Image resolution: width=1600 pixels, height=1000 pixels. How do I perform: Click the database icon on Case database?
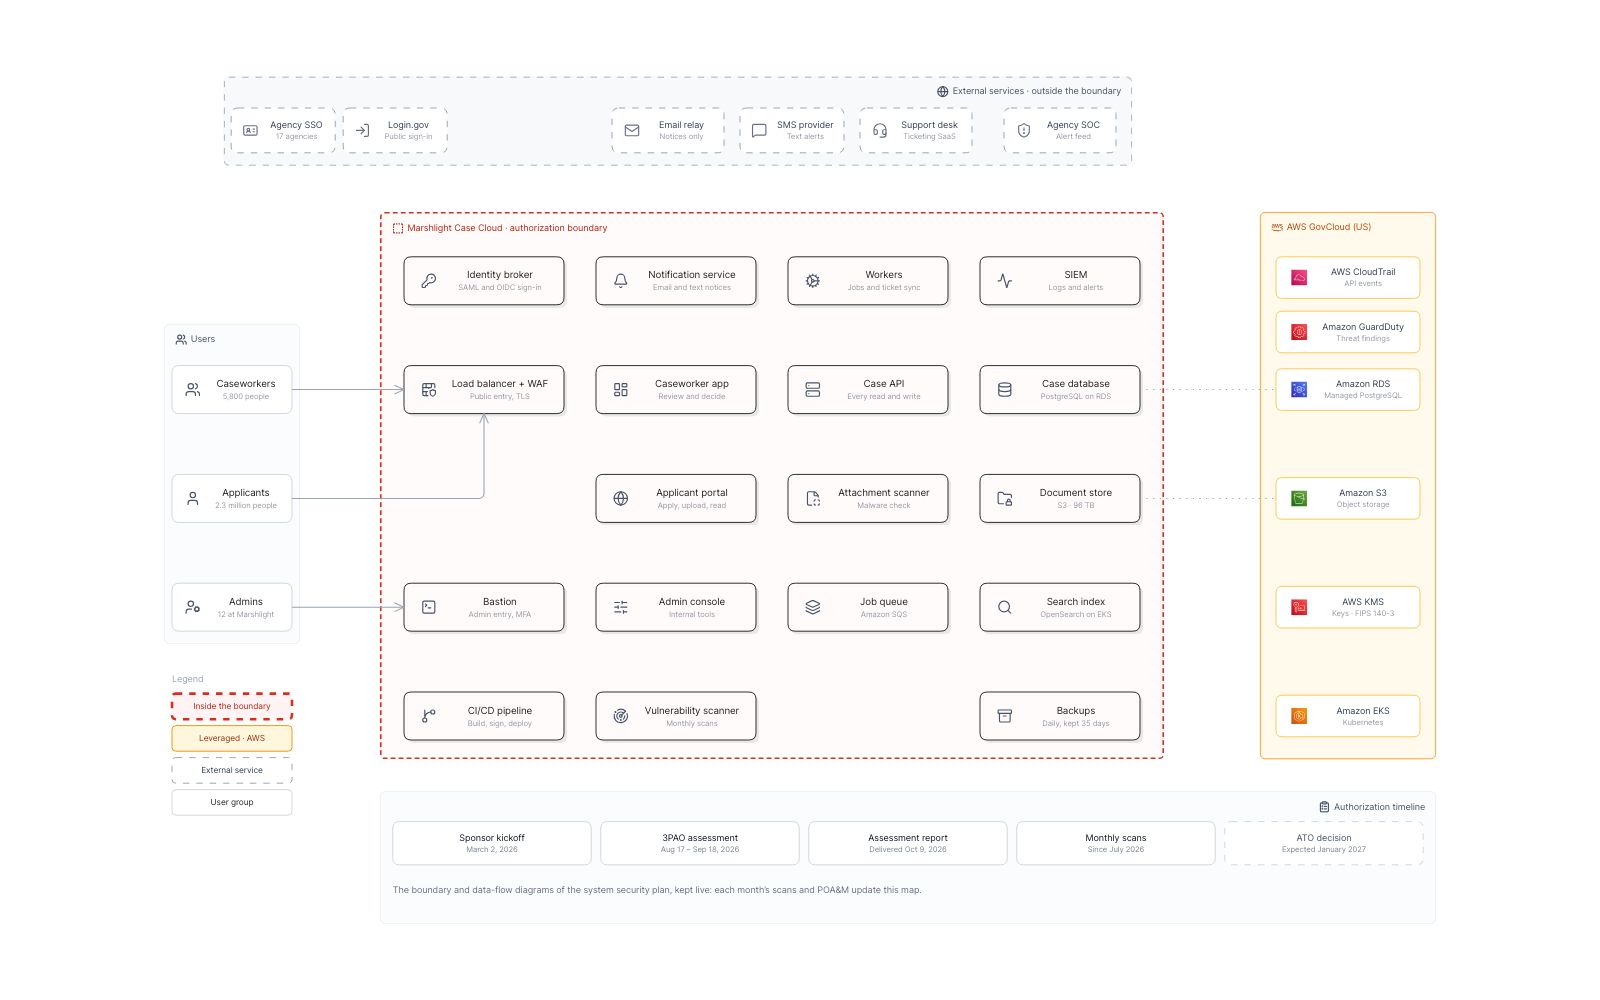point(1005,390)
